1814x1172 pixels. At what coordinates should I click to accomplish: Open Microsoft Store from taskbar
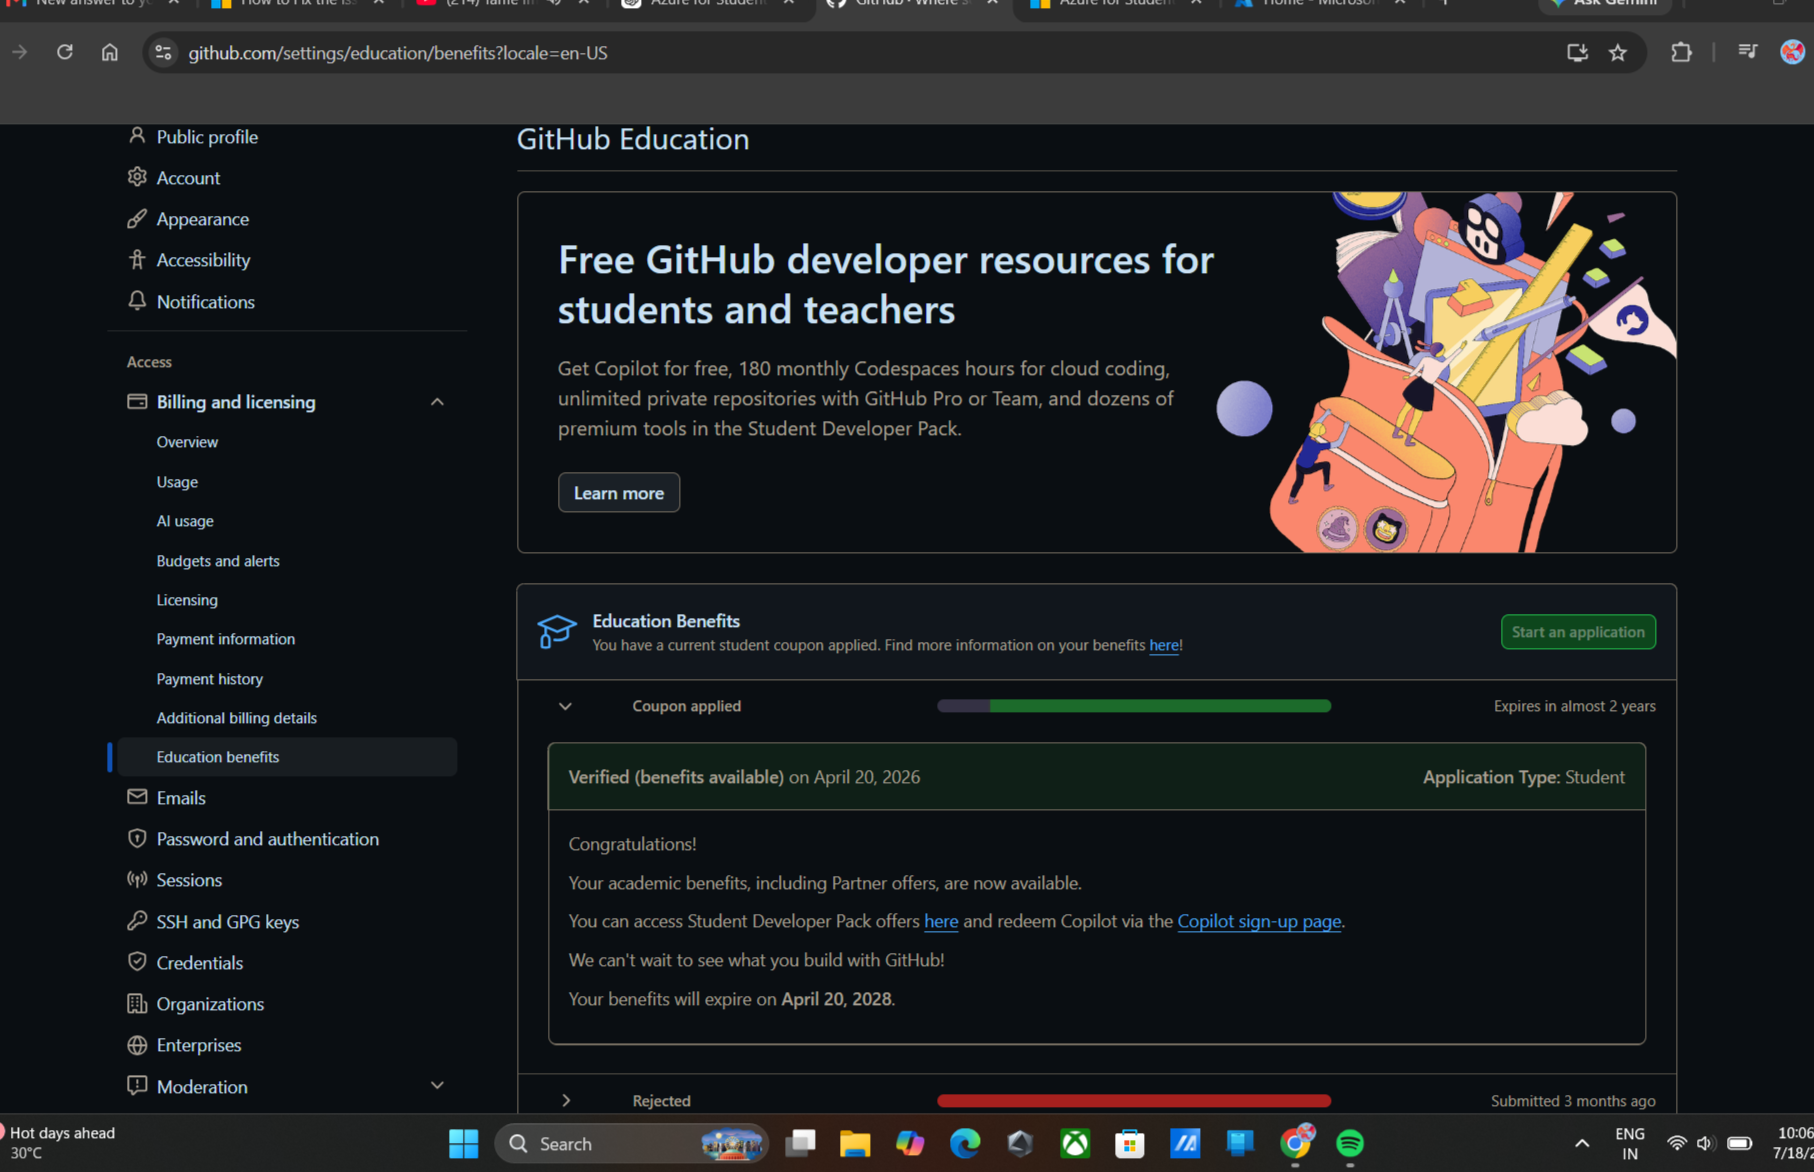pos(1130,1143)
